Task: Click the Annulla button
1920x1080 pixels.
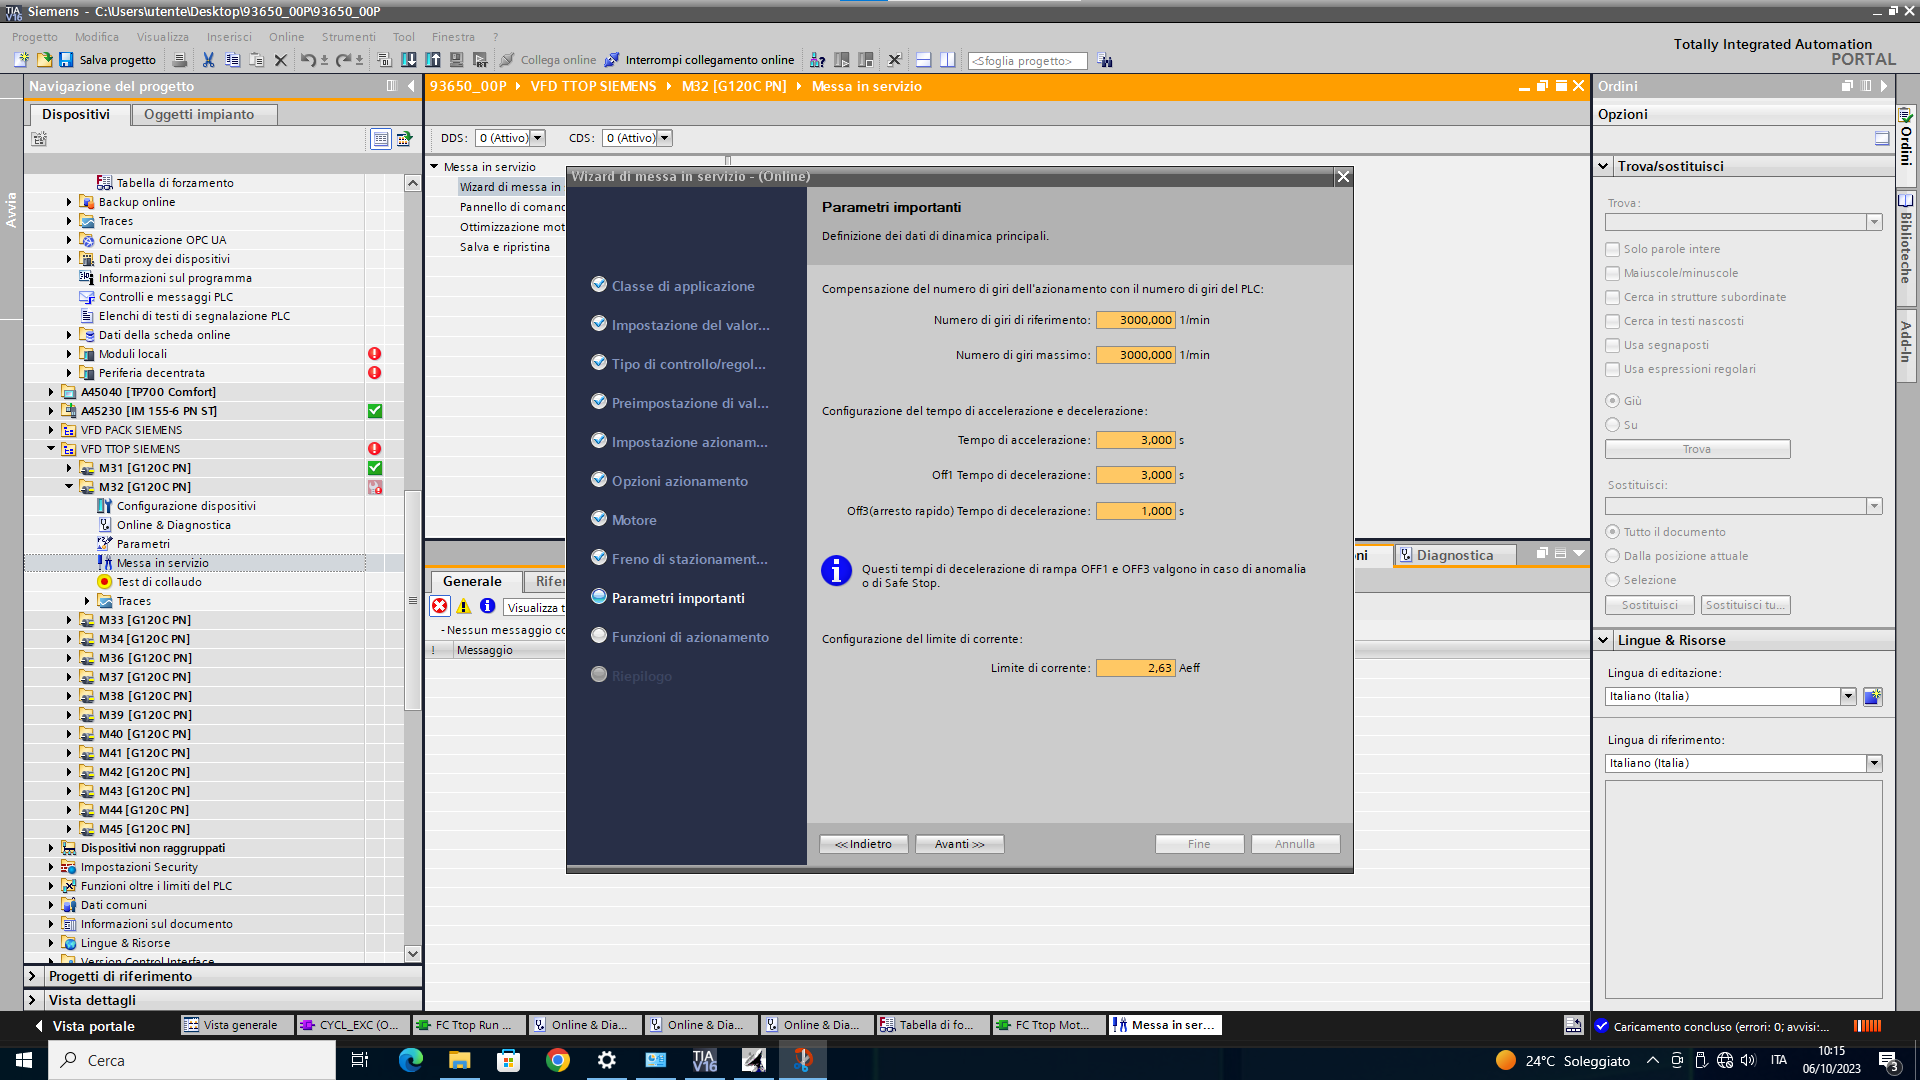Action: [1295, 844]
